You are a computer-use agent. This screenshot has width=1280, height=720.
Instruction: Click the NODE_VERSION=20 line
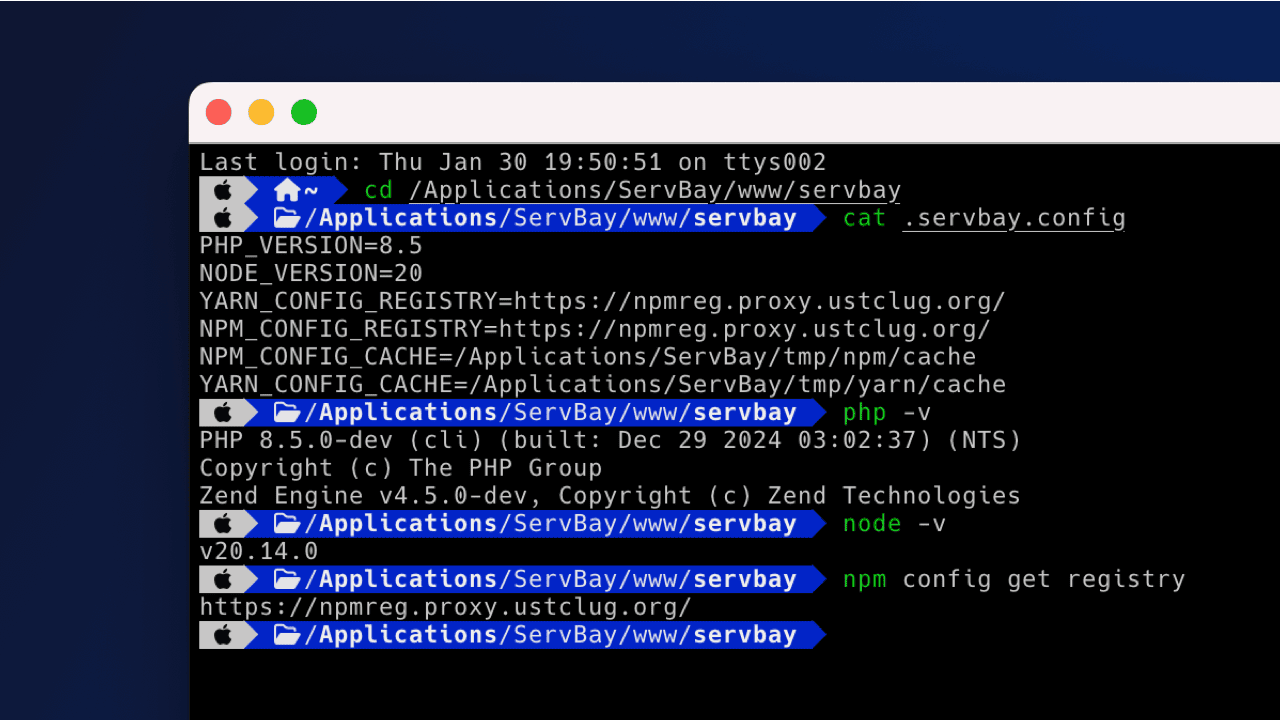tap(311, 273)
